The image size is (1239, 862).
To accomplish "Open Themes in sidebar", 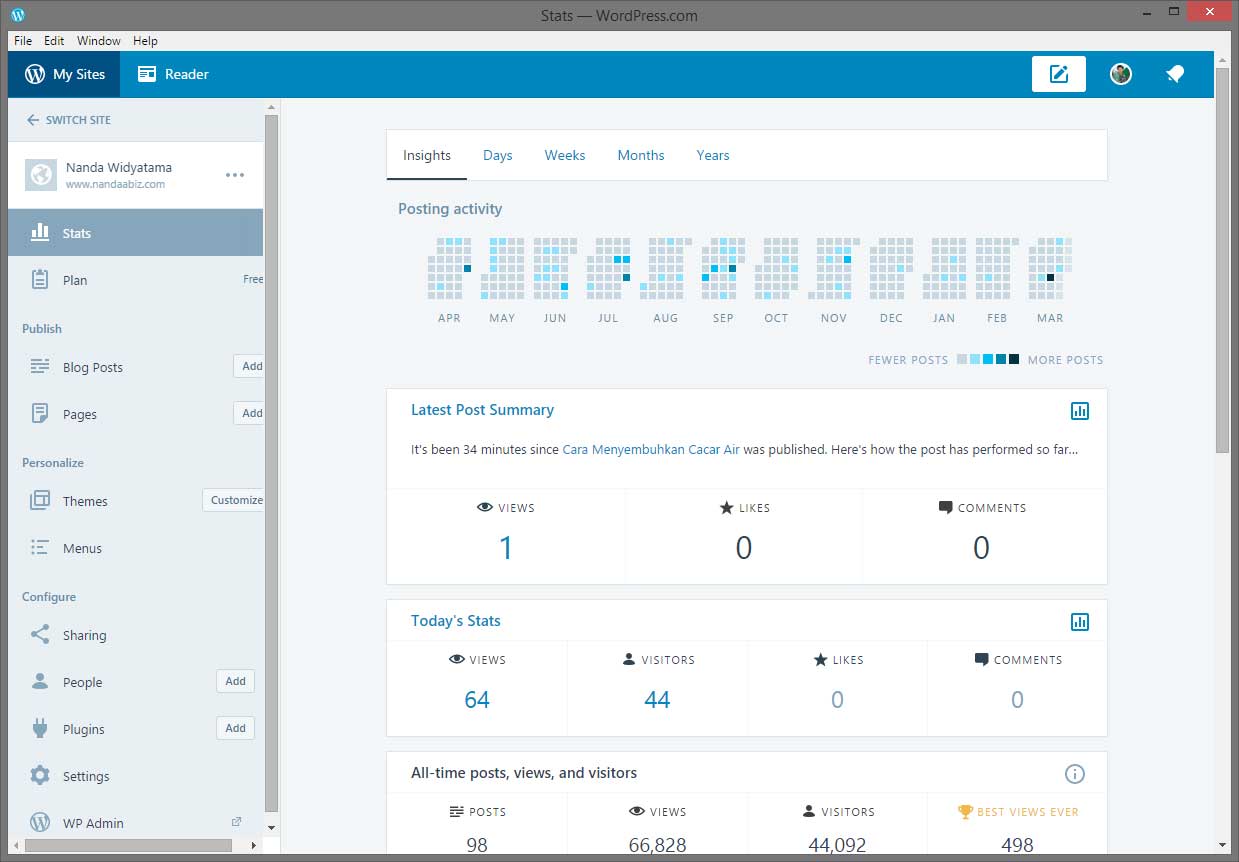I will 85,501.
